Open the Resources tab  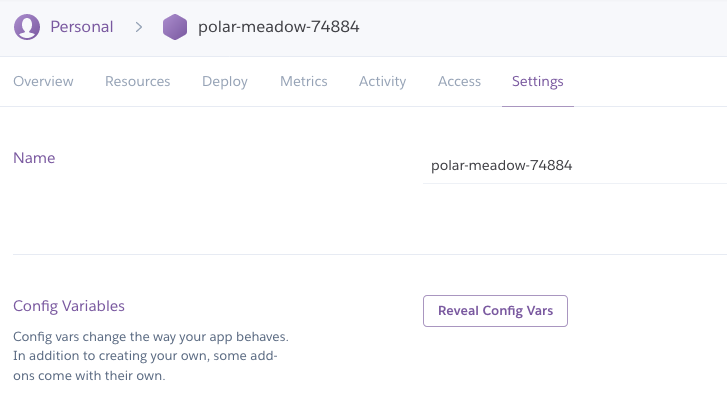[x=138, y=82]
